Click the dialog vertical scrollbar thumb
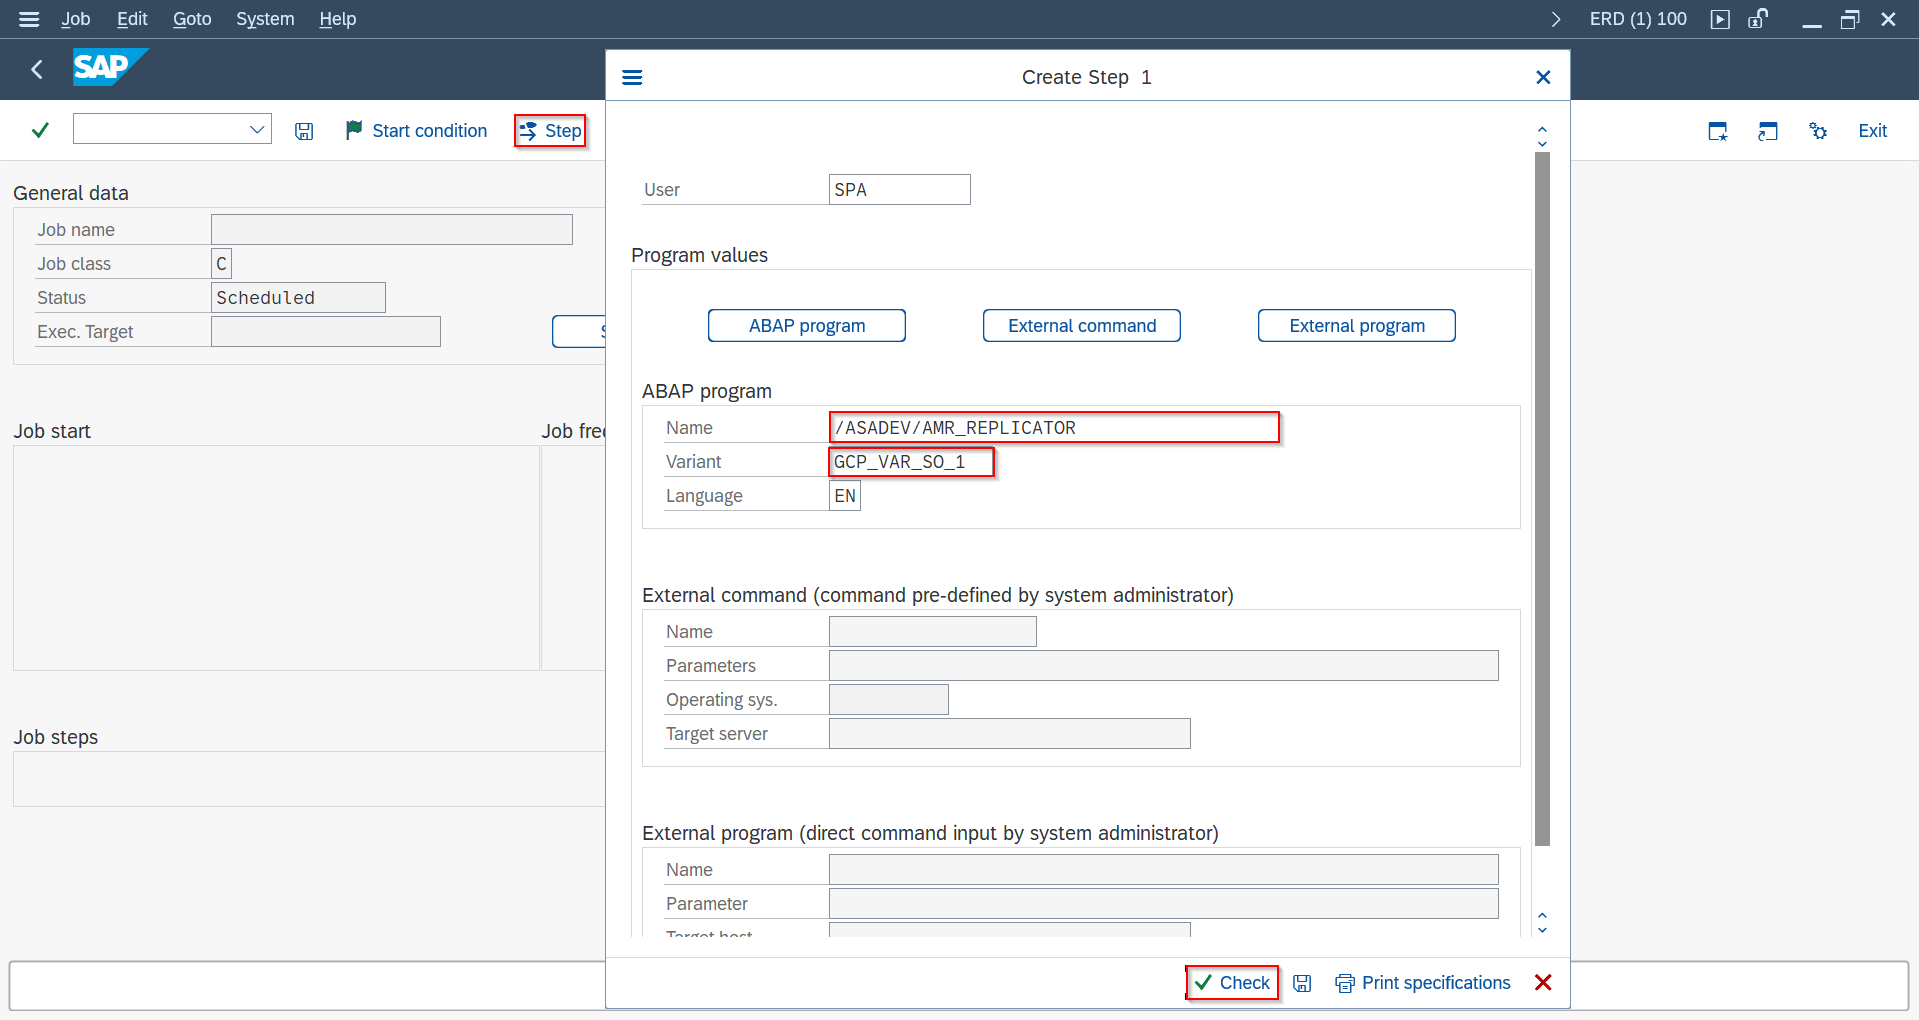 click(1542, 499)
